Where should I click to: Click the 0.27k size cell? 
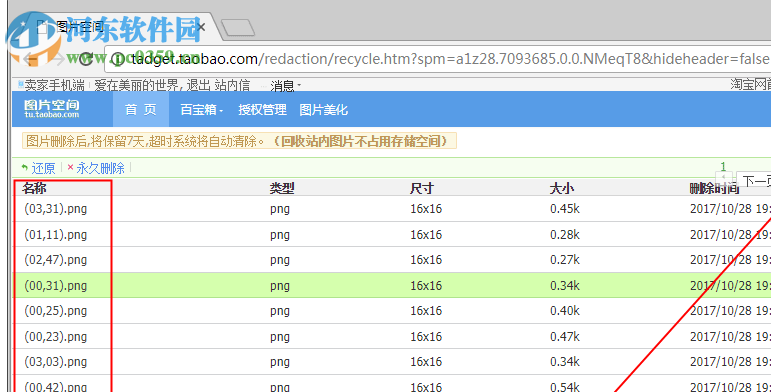tap(564, 260)
